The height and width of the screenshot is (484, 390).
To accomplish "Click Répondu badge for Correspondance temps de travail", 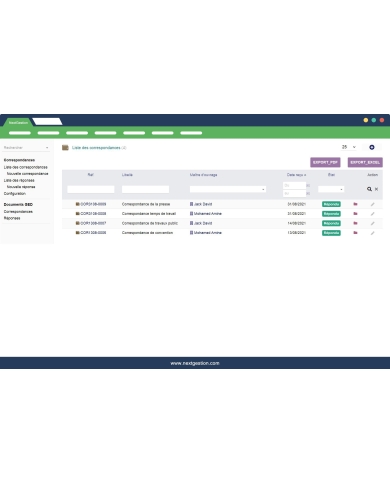I will (331, 214).
